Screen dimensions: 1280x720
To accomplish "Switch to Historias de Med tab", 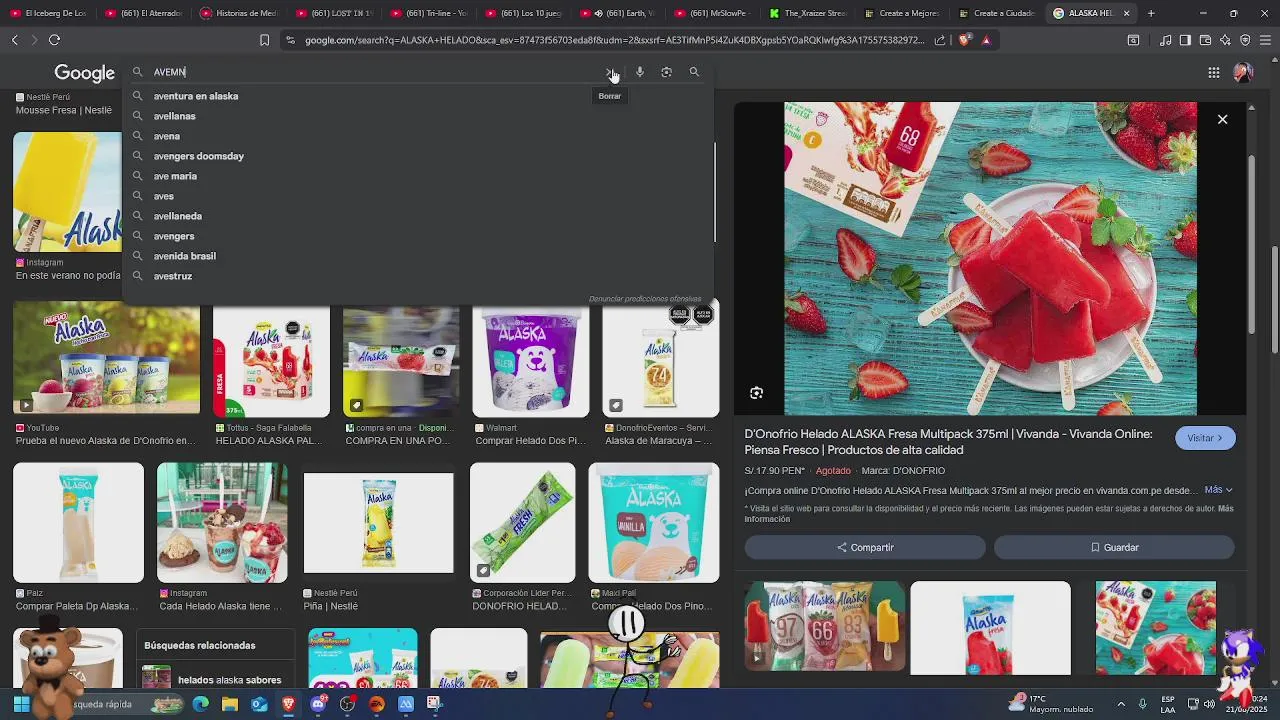I will click(240, 13).
